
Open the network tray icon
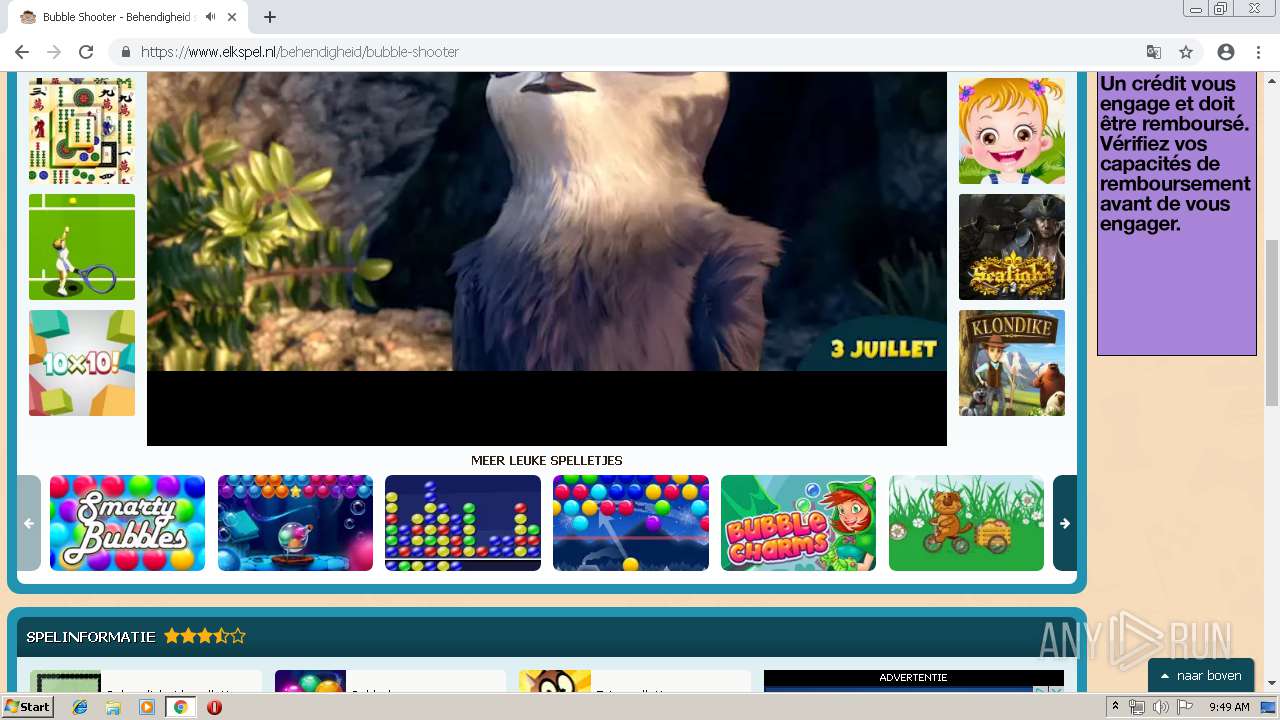tap(1137, 707)
